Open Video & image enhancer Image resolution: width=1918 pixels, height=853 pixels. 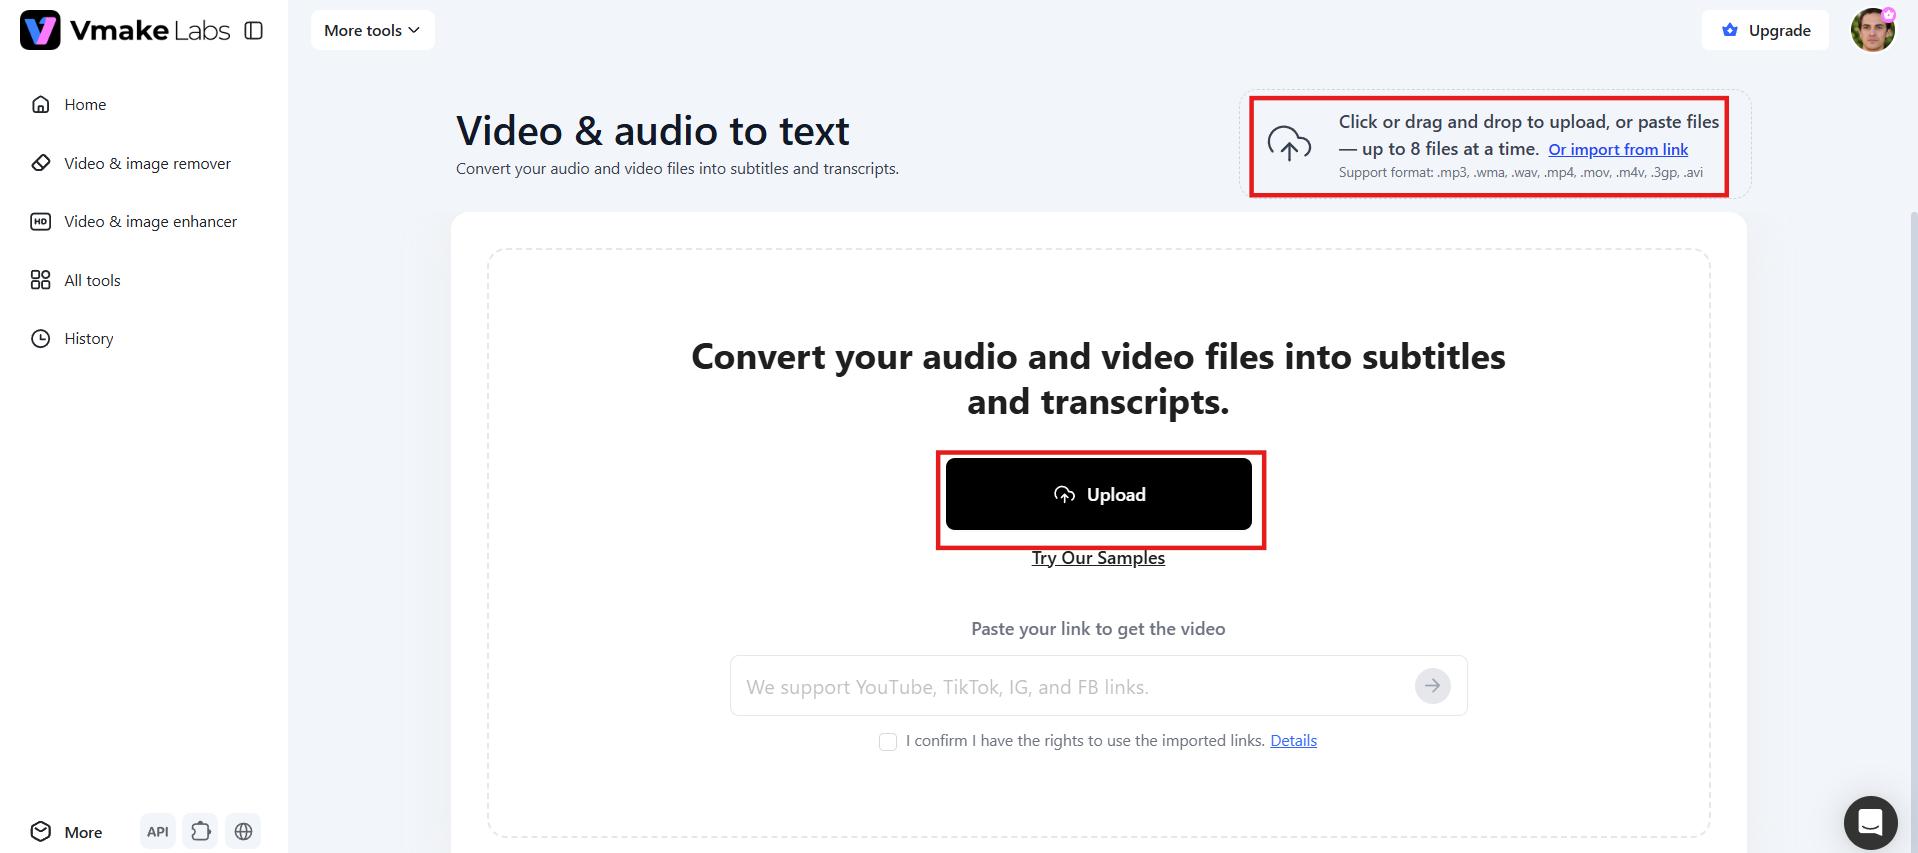pos(134,221)
